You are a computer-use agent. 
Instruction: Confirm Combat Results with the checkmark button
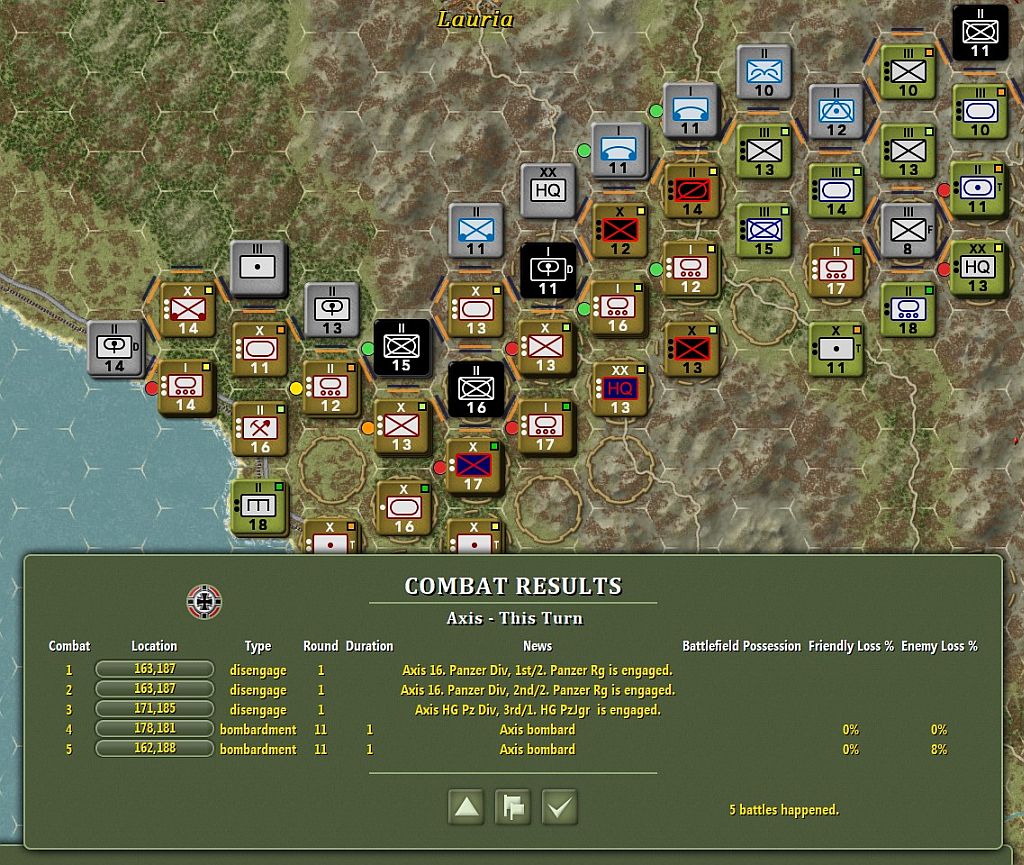point(560,808)
